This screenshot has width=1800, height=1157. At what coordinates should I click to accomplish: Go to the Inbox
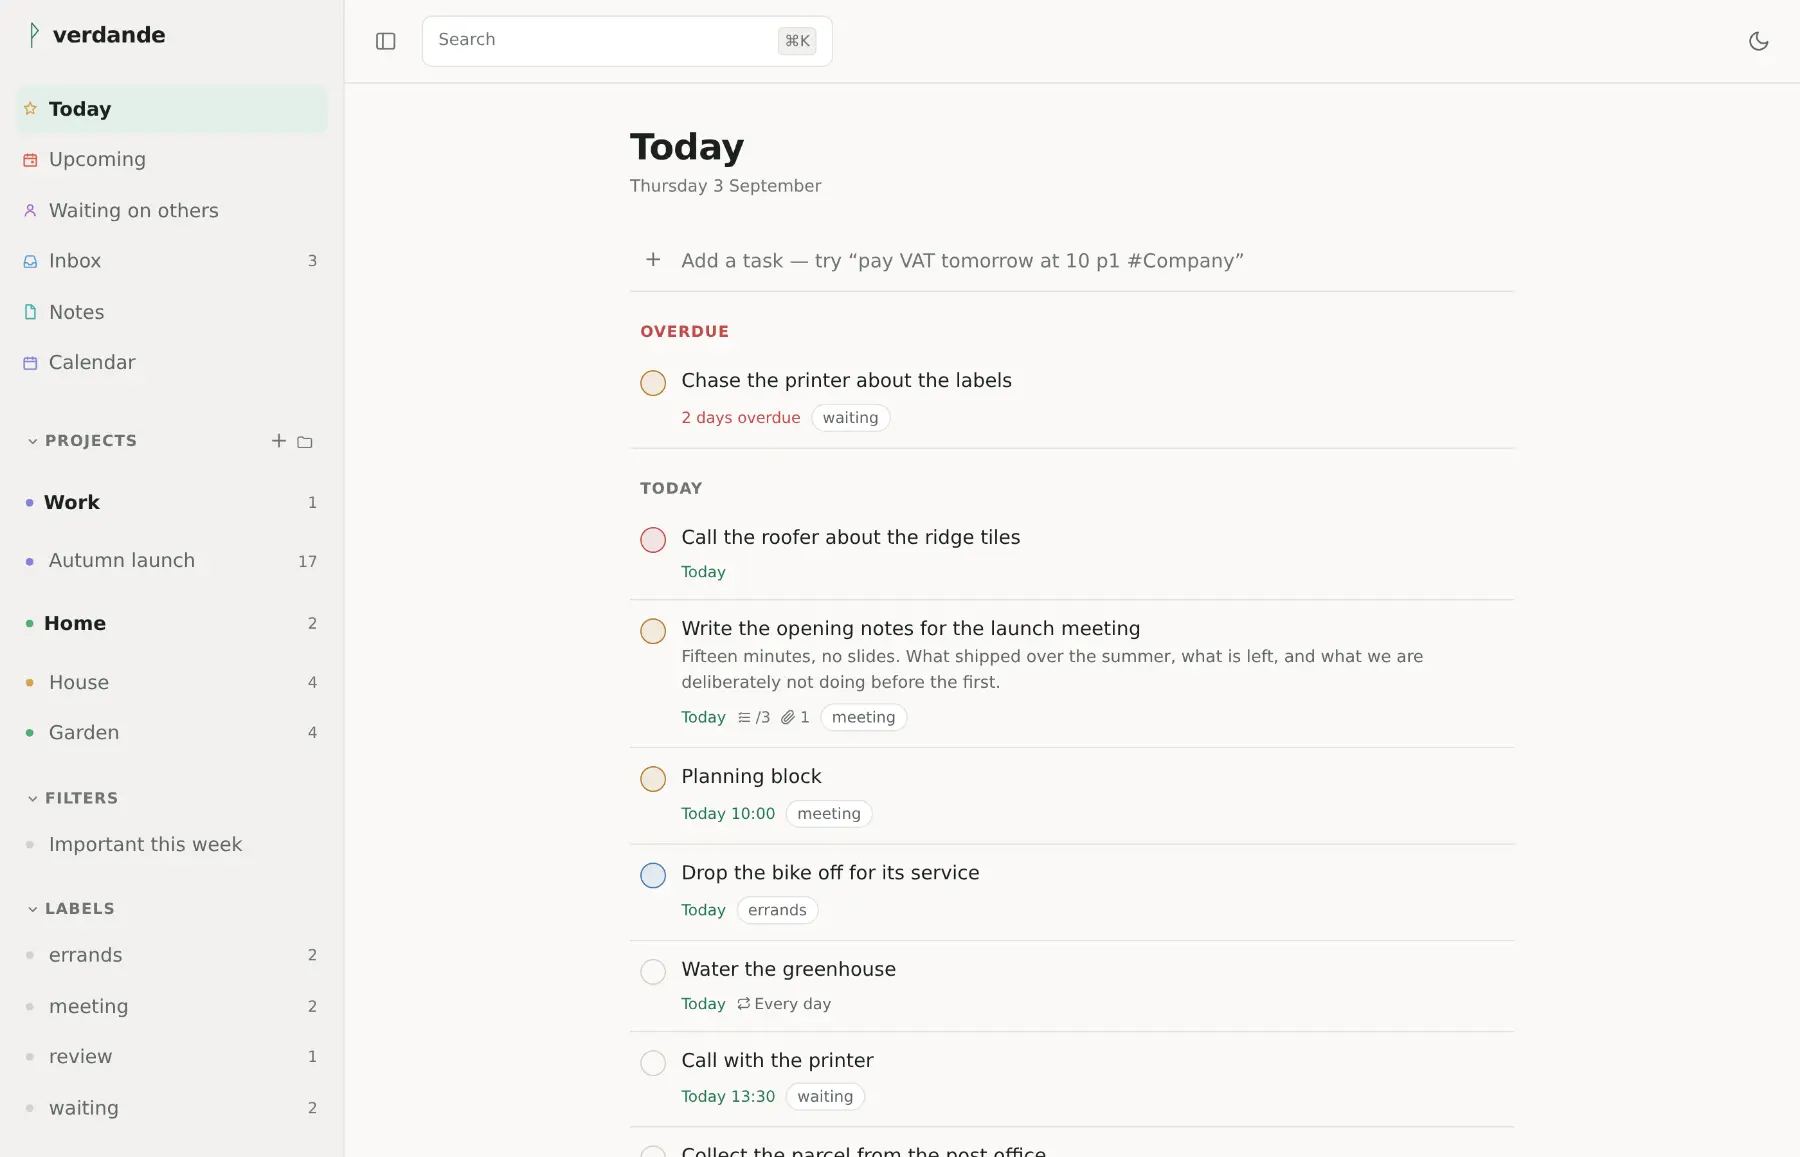(172, 261)
